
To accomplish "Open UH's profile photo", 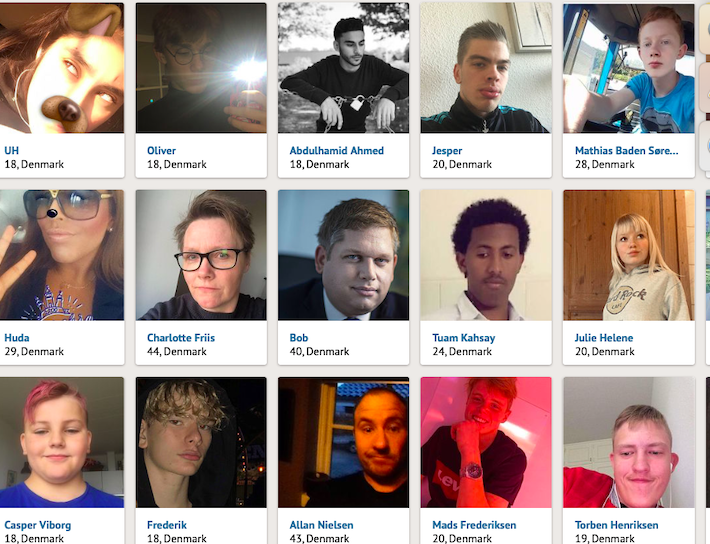I will click(x=62, y=68).
